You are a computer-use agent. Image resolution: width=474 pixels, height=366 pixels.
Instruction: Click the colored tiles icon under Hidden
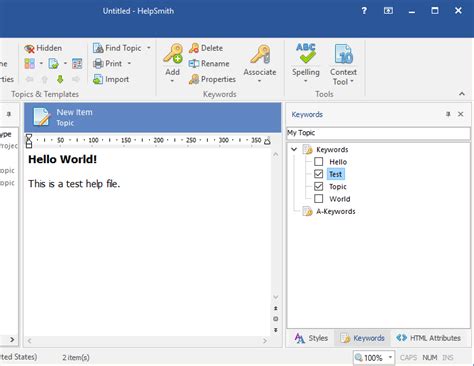click(x=29, y=63)
